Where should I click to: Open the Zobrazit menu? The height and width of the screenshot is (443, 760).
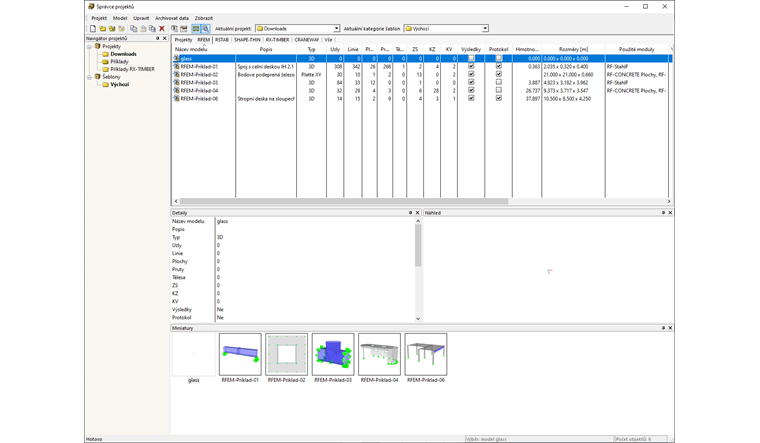(204, 18)
